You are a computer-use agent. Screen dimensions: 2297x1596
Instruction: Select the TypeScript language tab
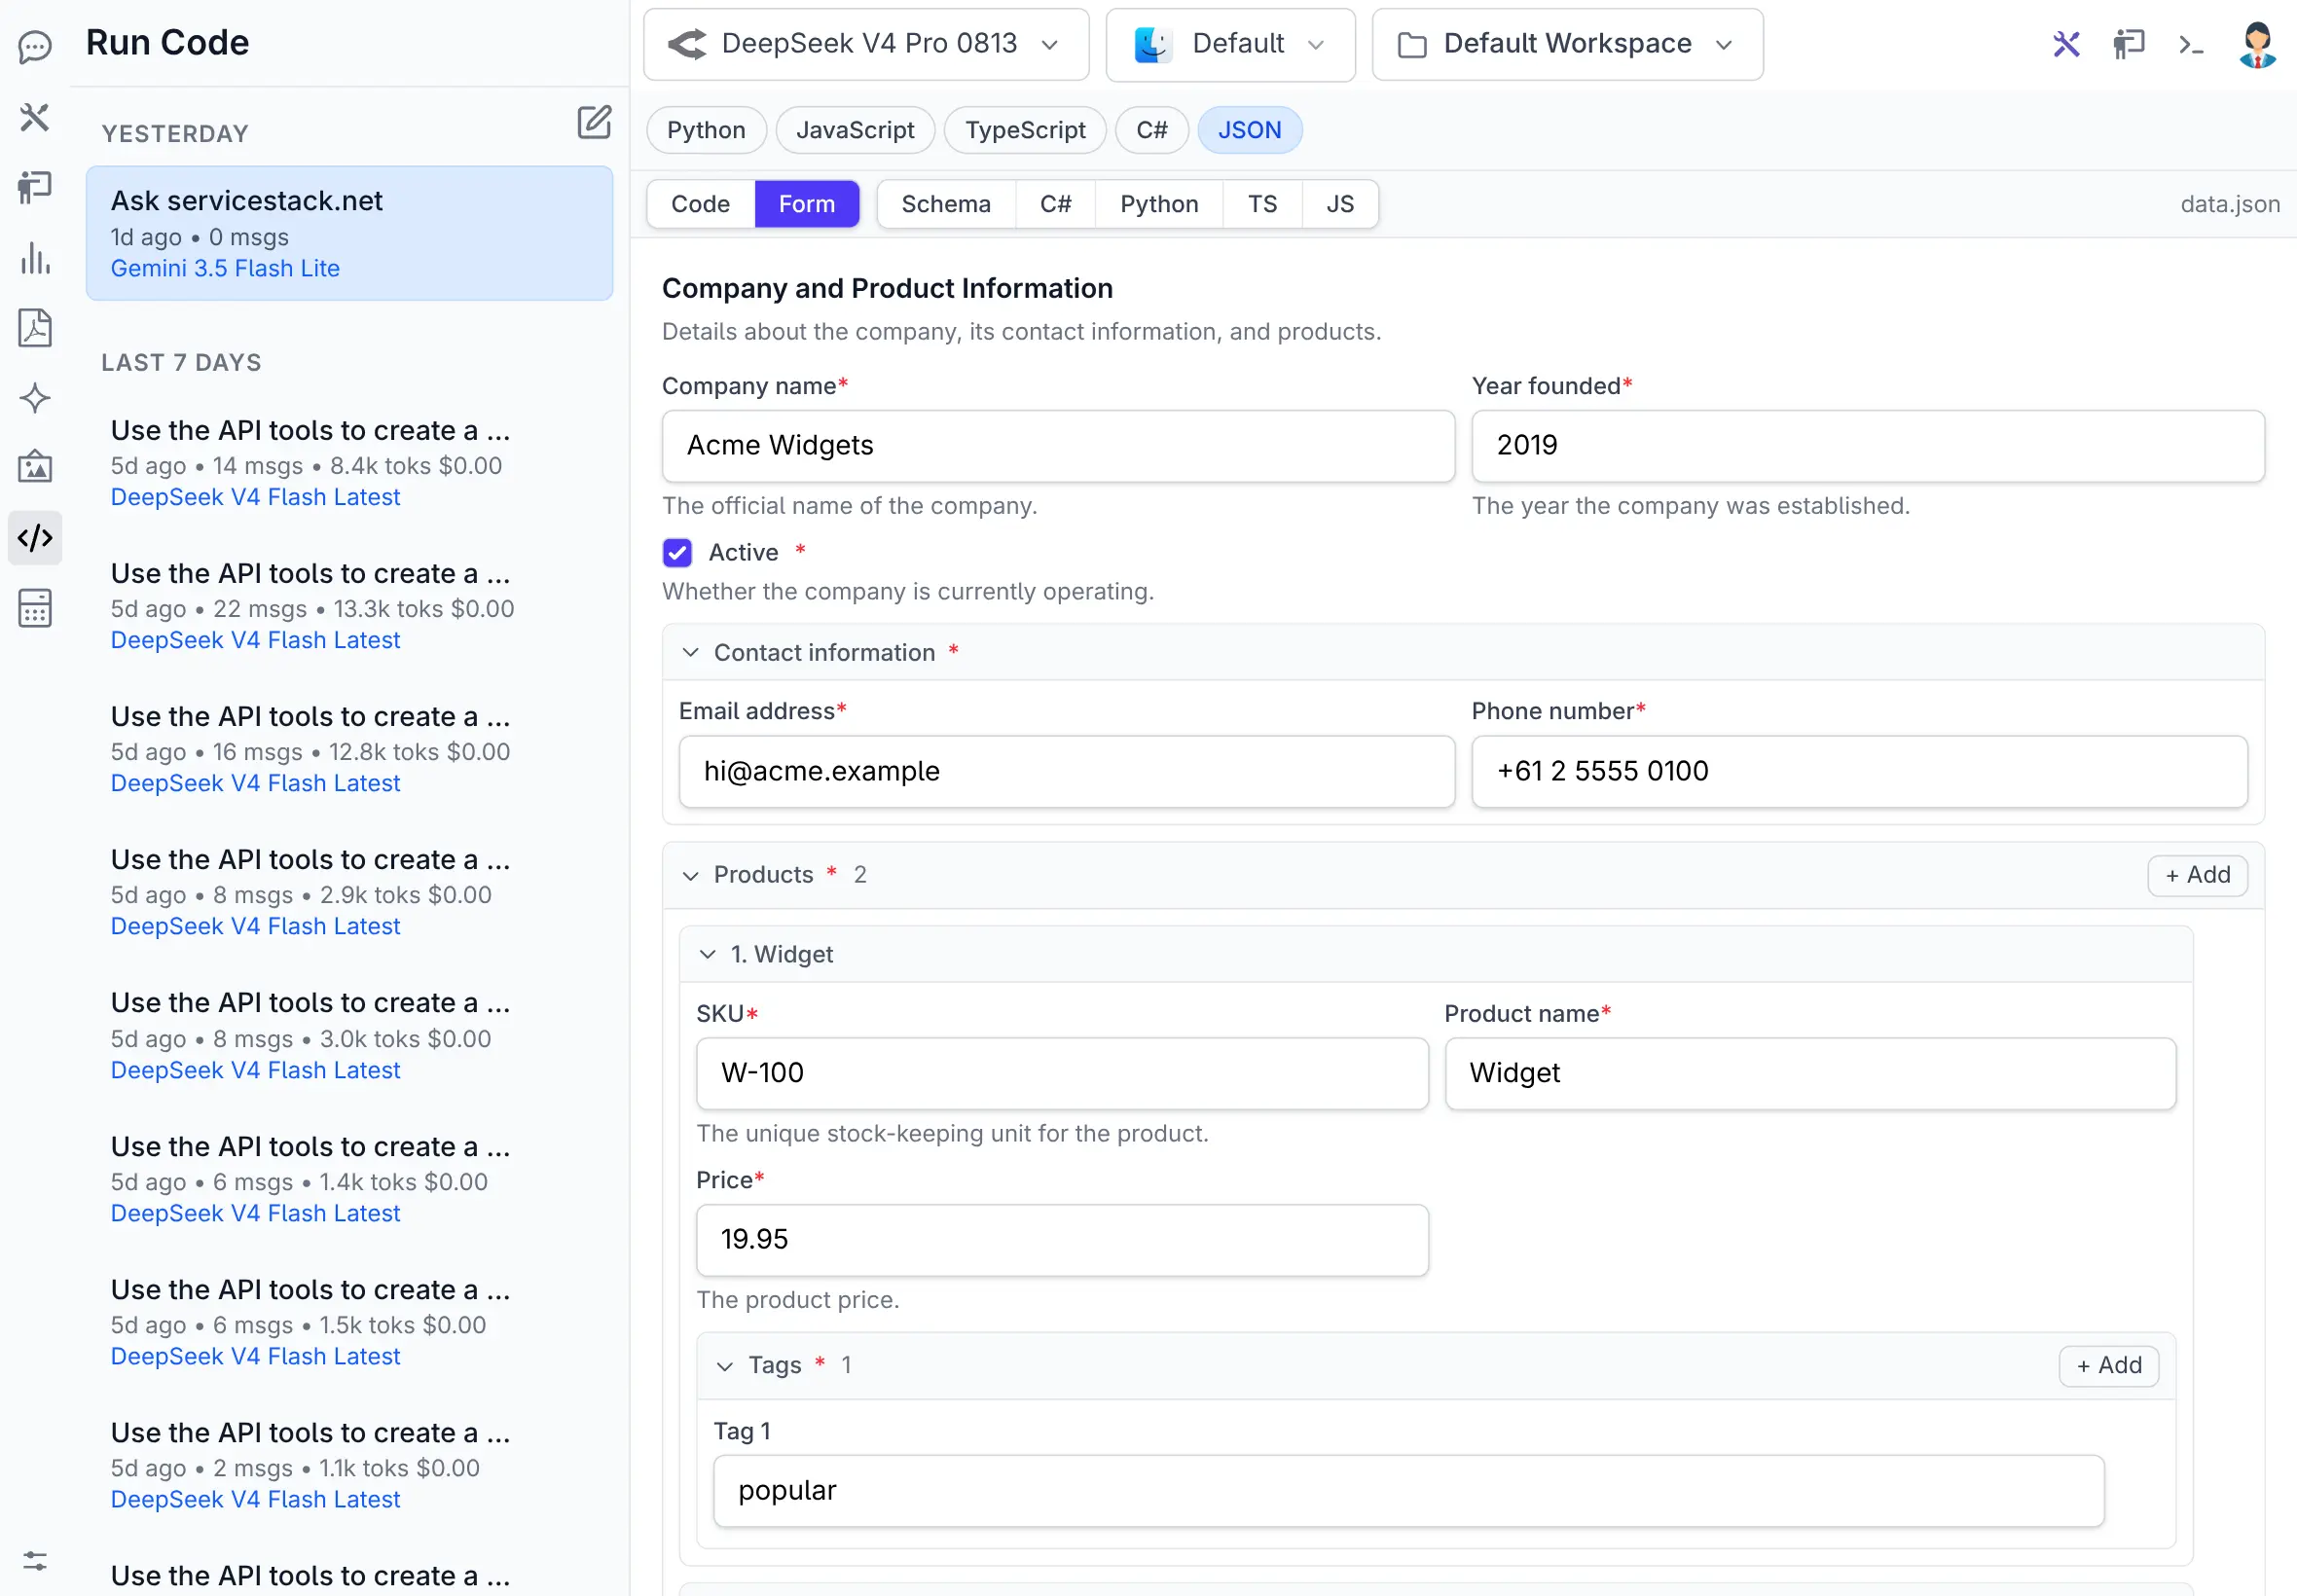1025,130
